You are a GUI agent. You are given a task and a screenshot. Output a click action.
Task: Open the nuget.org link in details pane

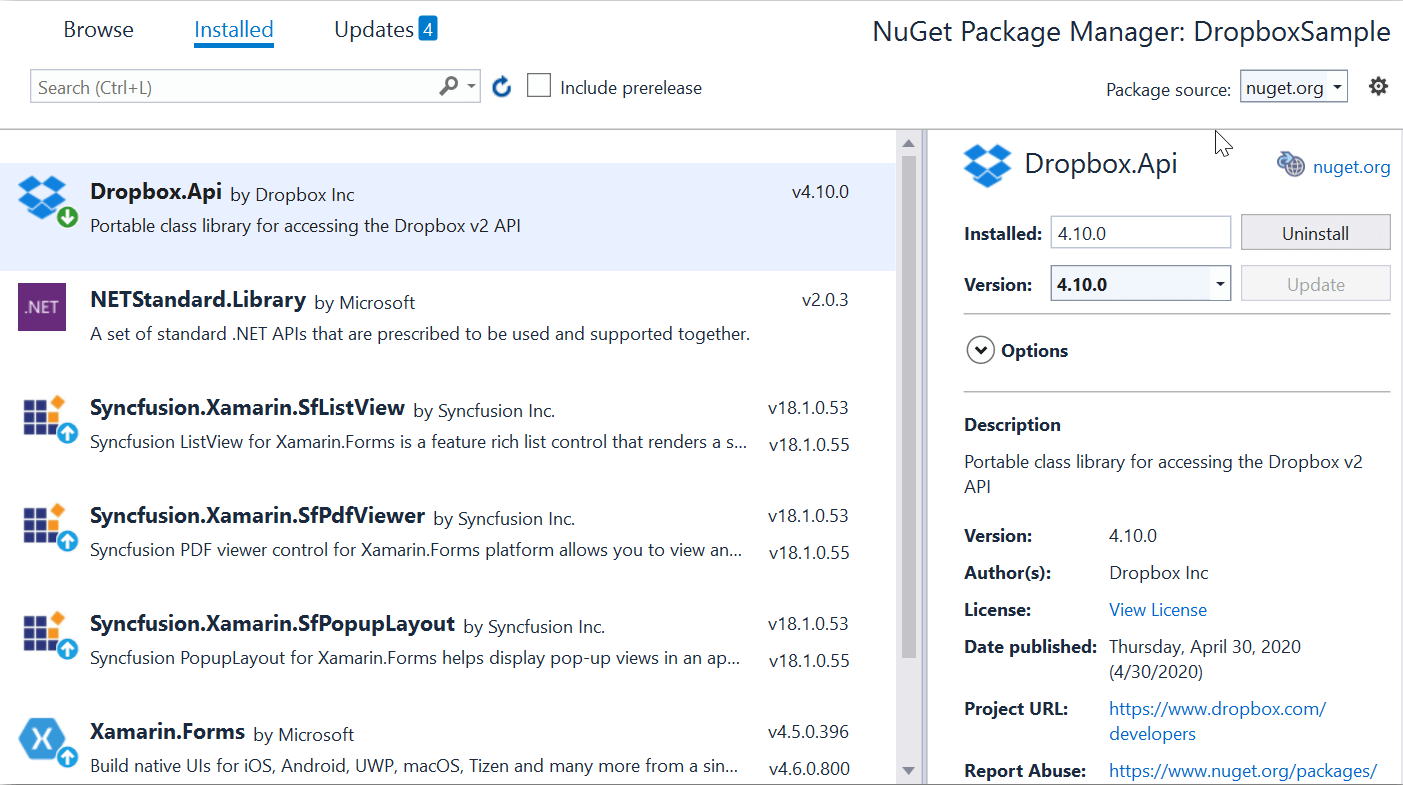[1350, 167]
